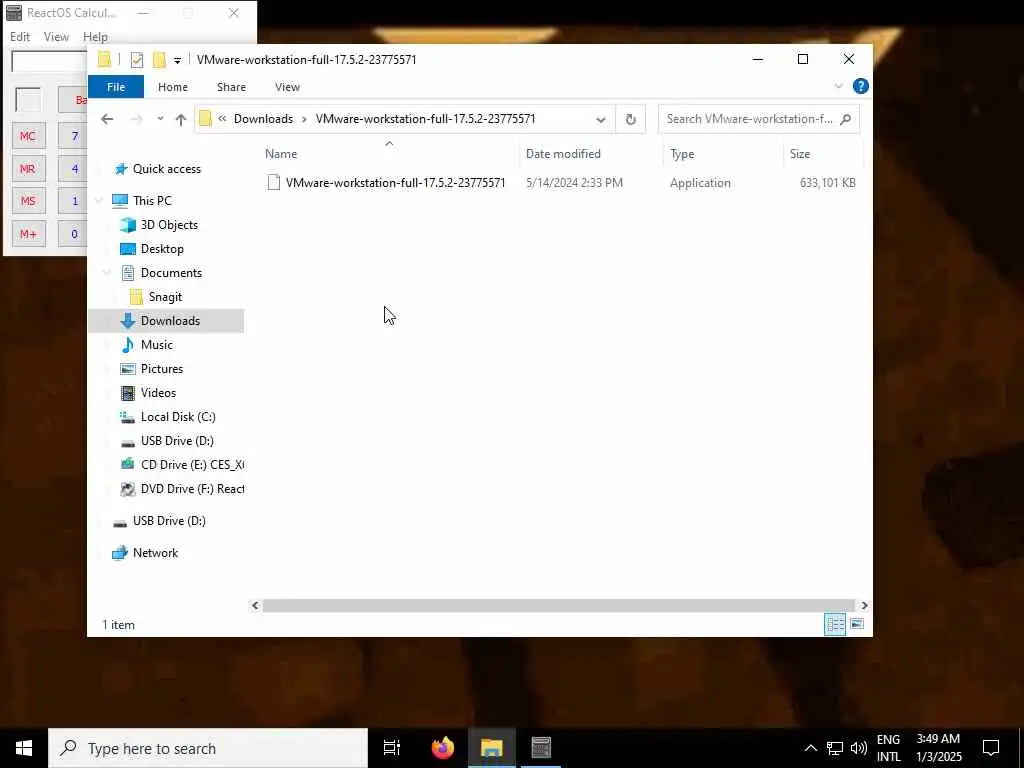Click Downloads in the address breadcrumb
The image size is (1024, 768).
click(x=263, y=119)
